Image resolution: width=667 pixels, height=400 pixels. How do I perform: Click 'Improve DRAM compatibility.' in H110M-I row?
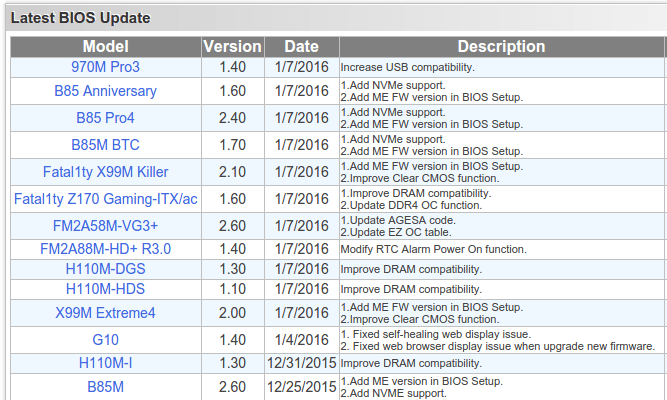click(x=411, y=363)
